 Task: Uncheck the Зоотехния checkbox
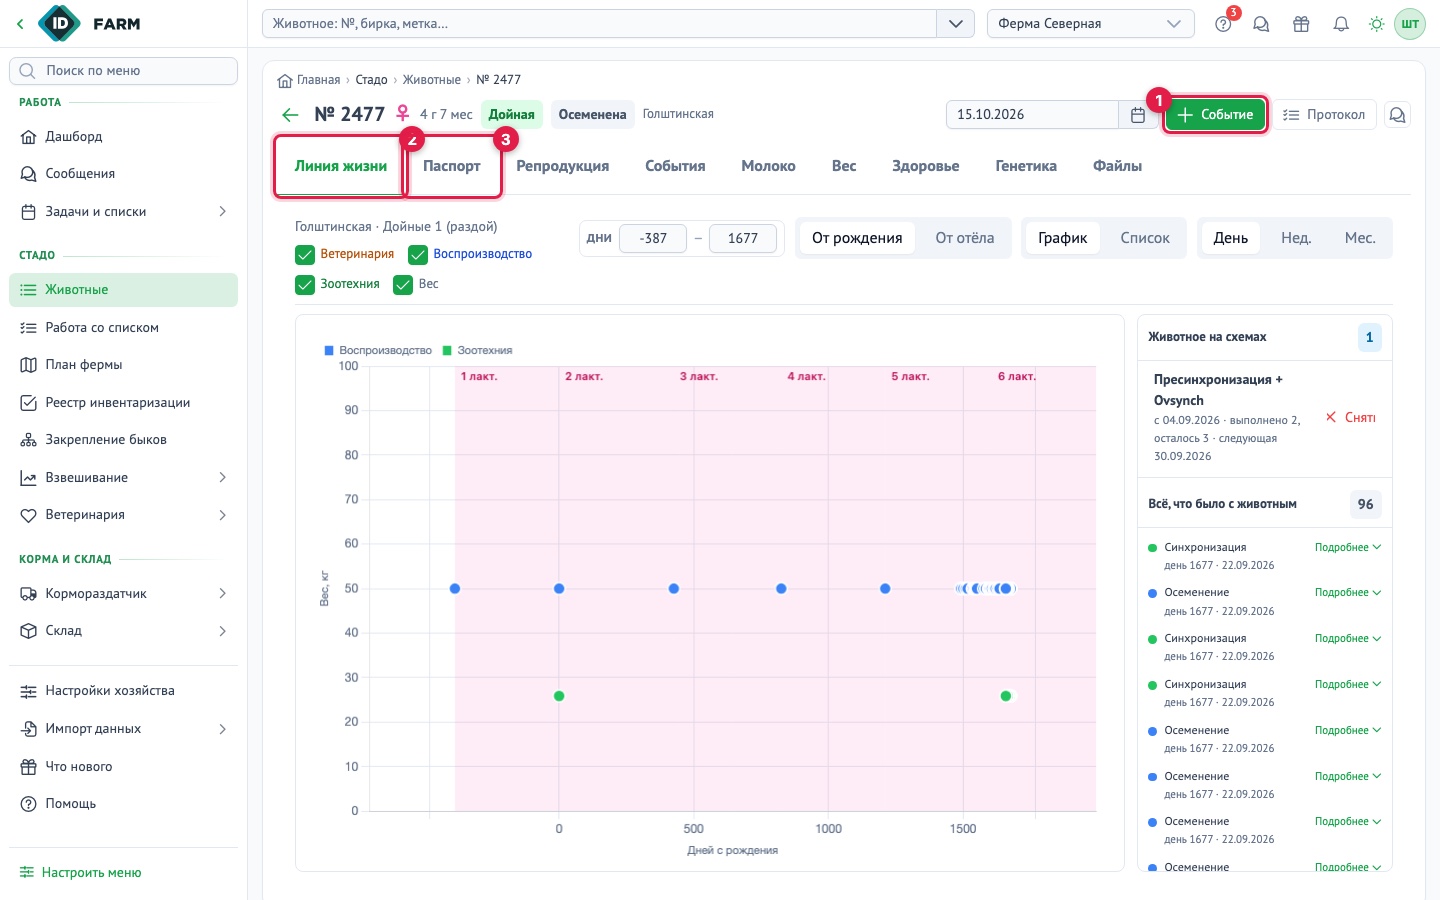click(305, 285)
